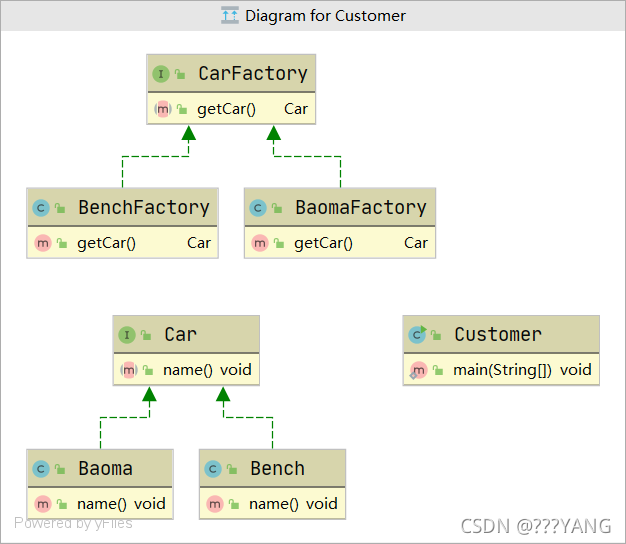Select the Customer class title
The width and height of the screenshot is (626, 544).
point(498,334)
